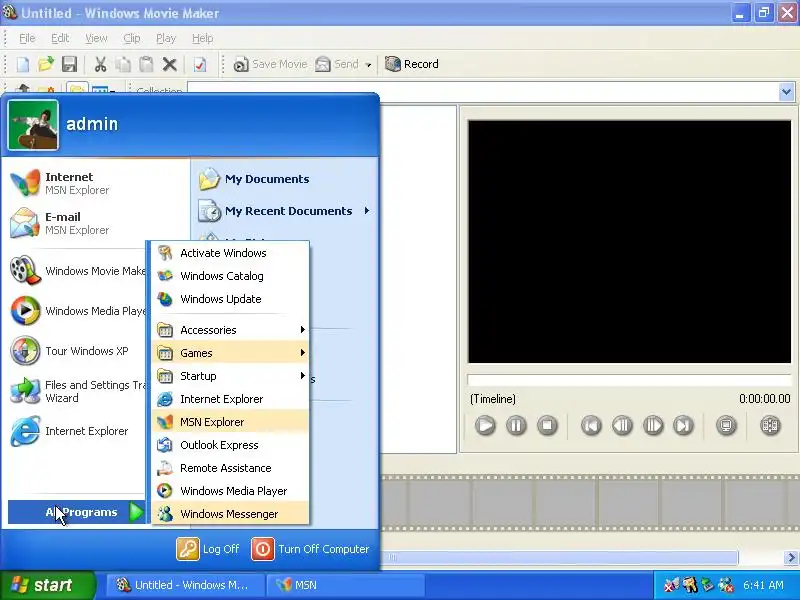This screenshot has height=600, width=800.
Task: Expand the Games submenu
Action: click(x=230, y=353)
